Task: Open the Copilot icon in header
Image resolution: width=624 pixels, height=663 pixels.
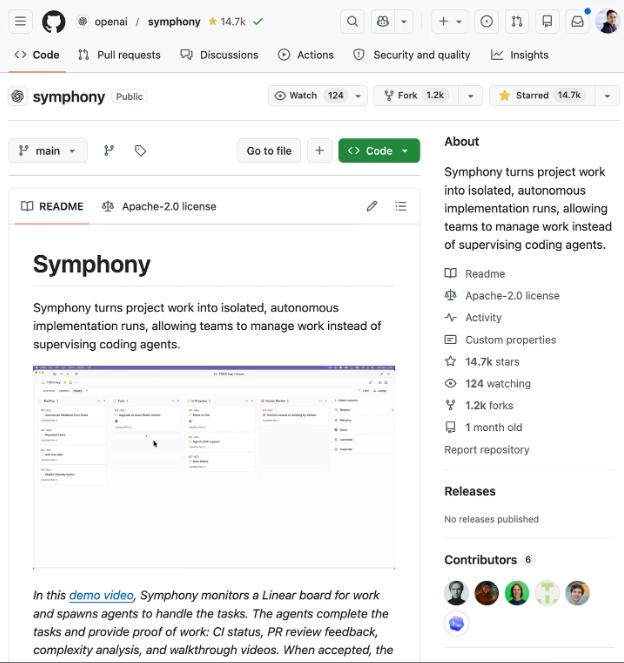Action: 382,21
